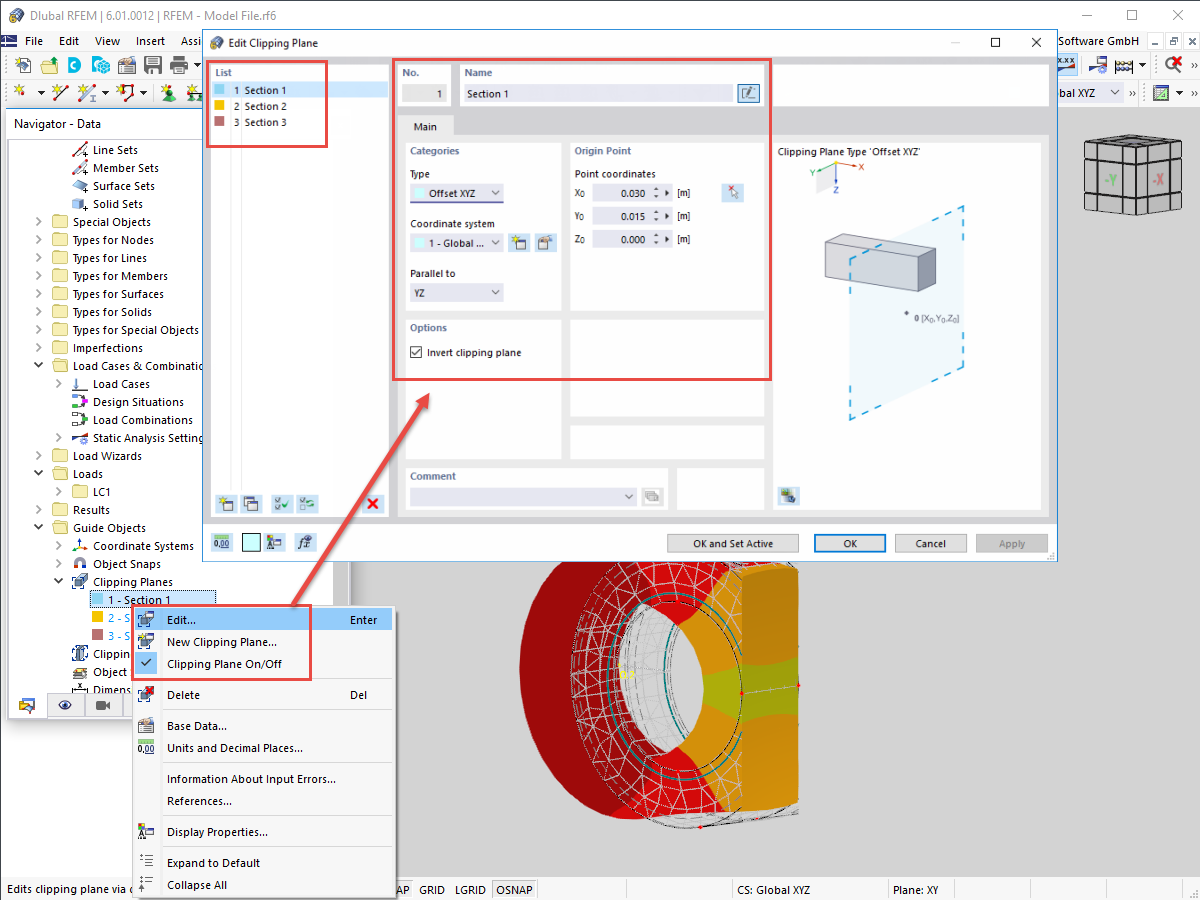The image size is (1200, 900).
Task: Switch to Navigator Views camera tab
Action: [102, 705]
